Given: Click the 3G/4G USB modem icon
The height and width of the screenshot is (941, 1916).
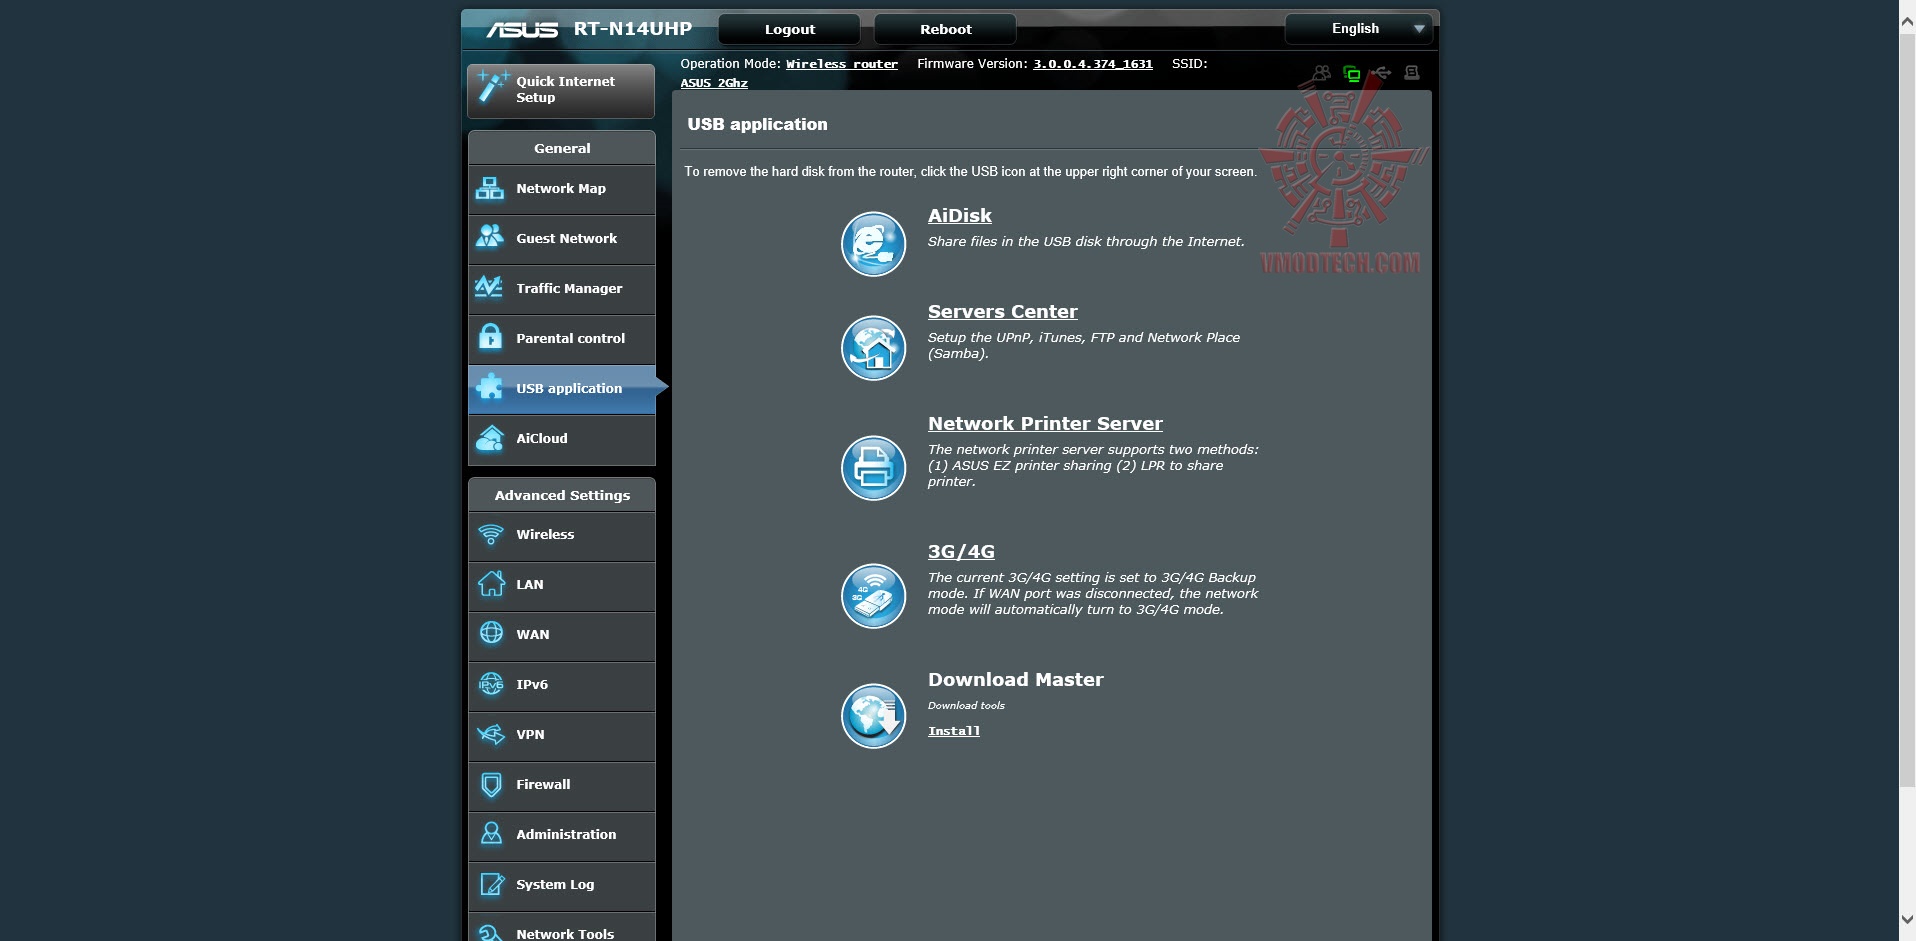Looking at the screenshot, I should 873,596.
